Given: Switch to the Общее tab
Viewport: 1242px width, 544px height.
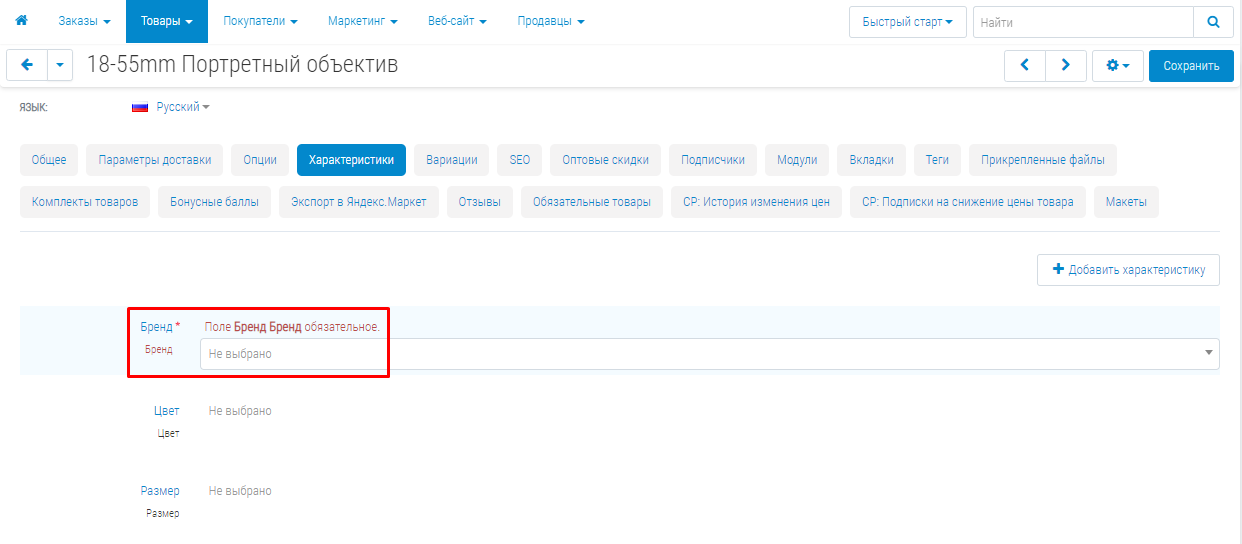Looking at the screenshot, I should [49, 160].
